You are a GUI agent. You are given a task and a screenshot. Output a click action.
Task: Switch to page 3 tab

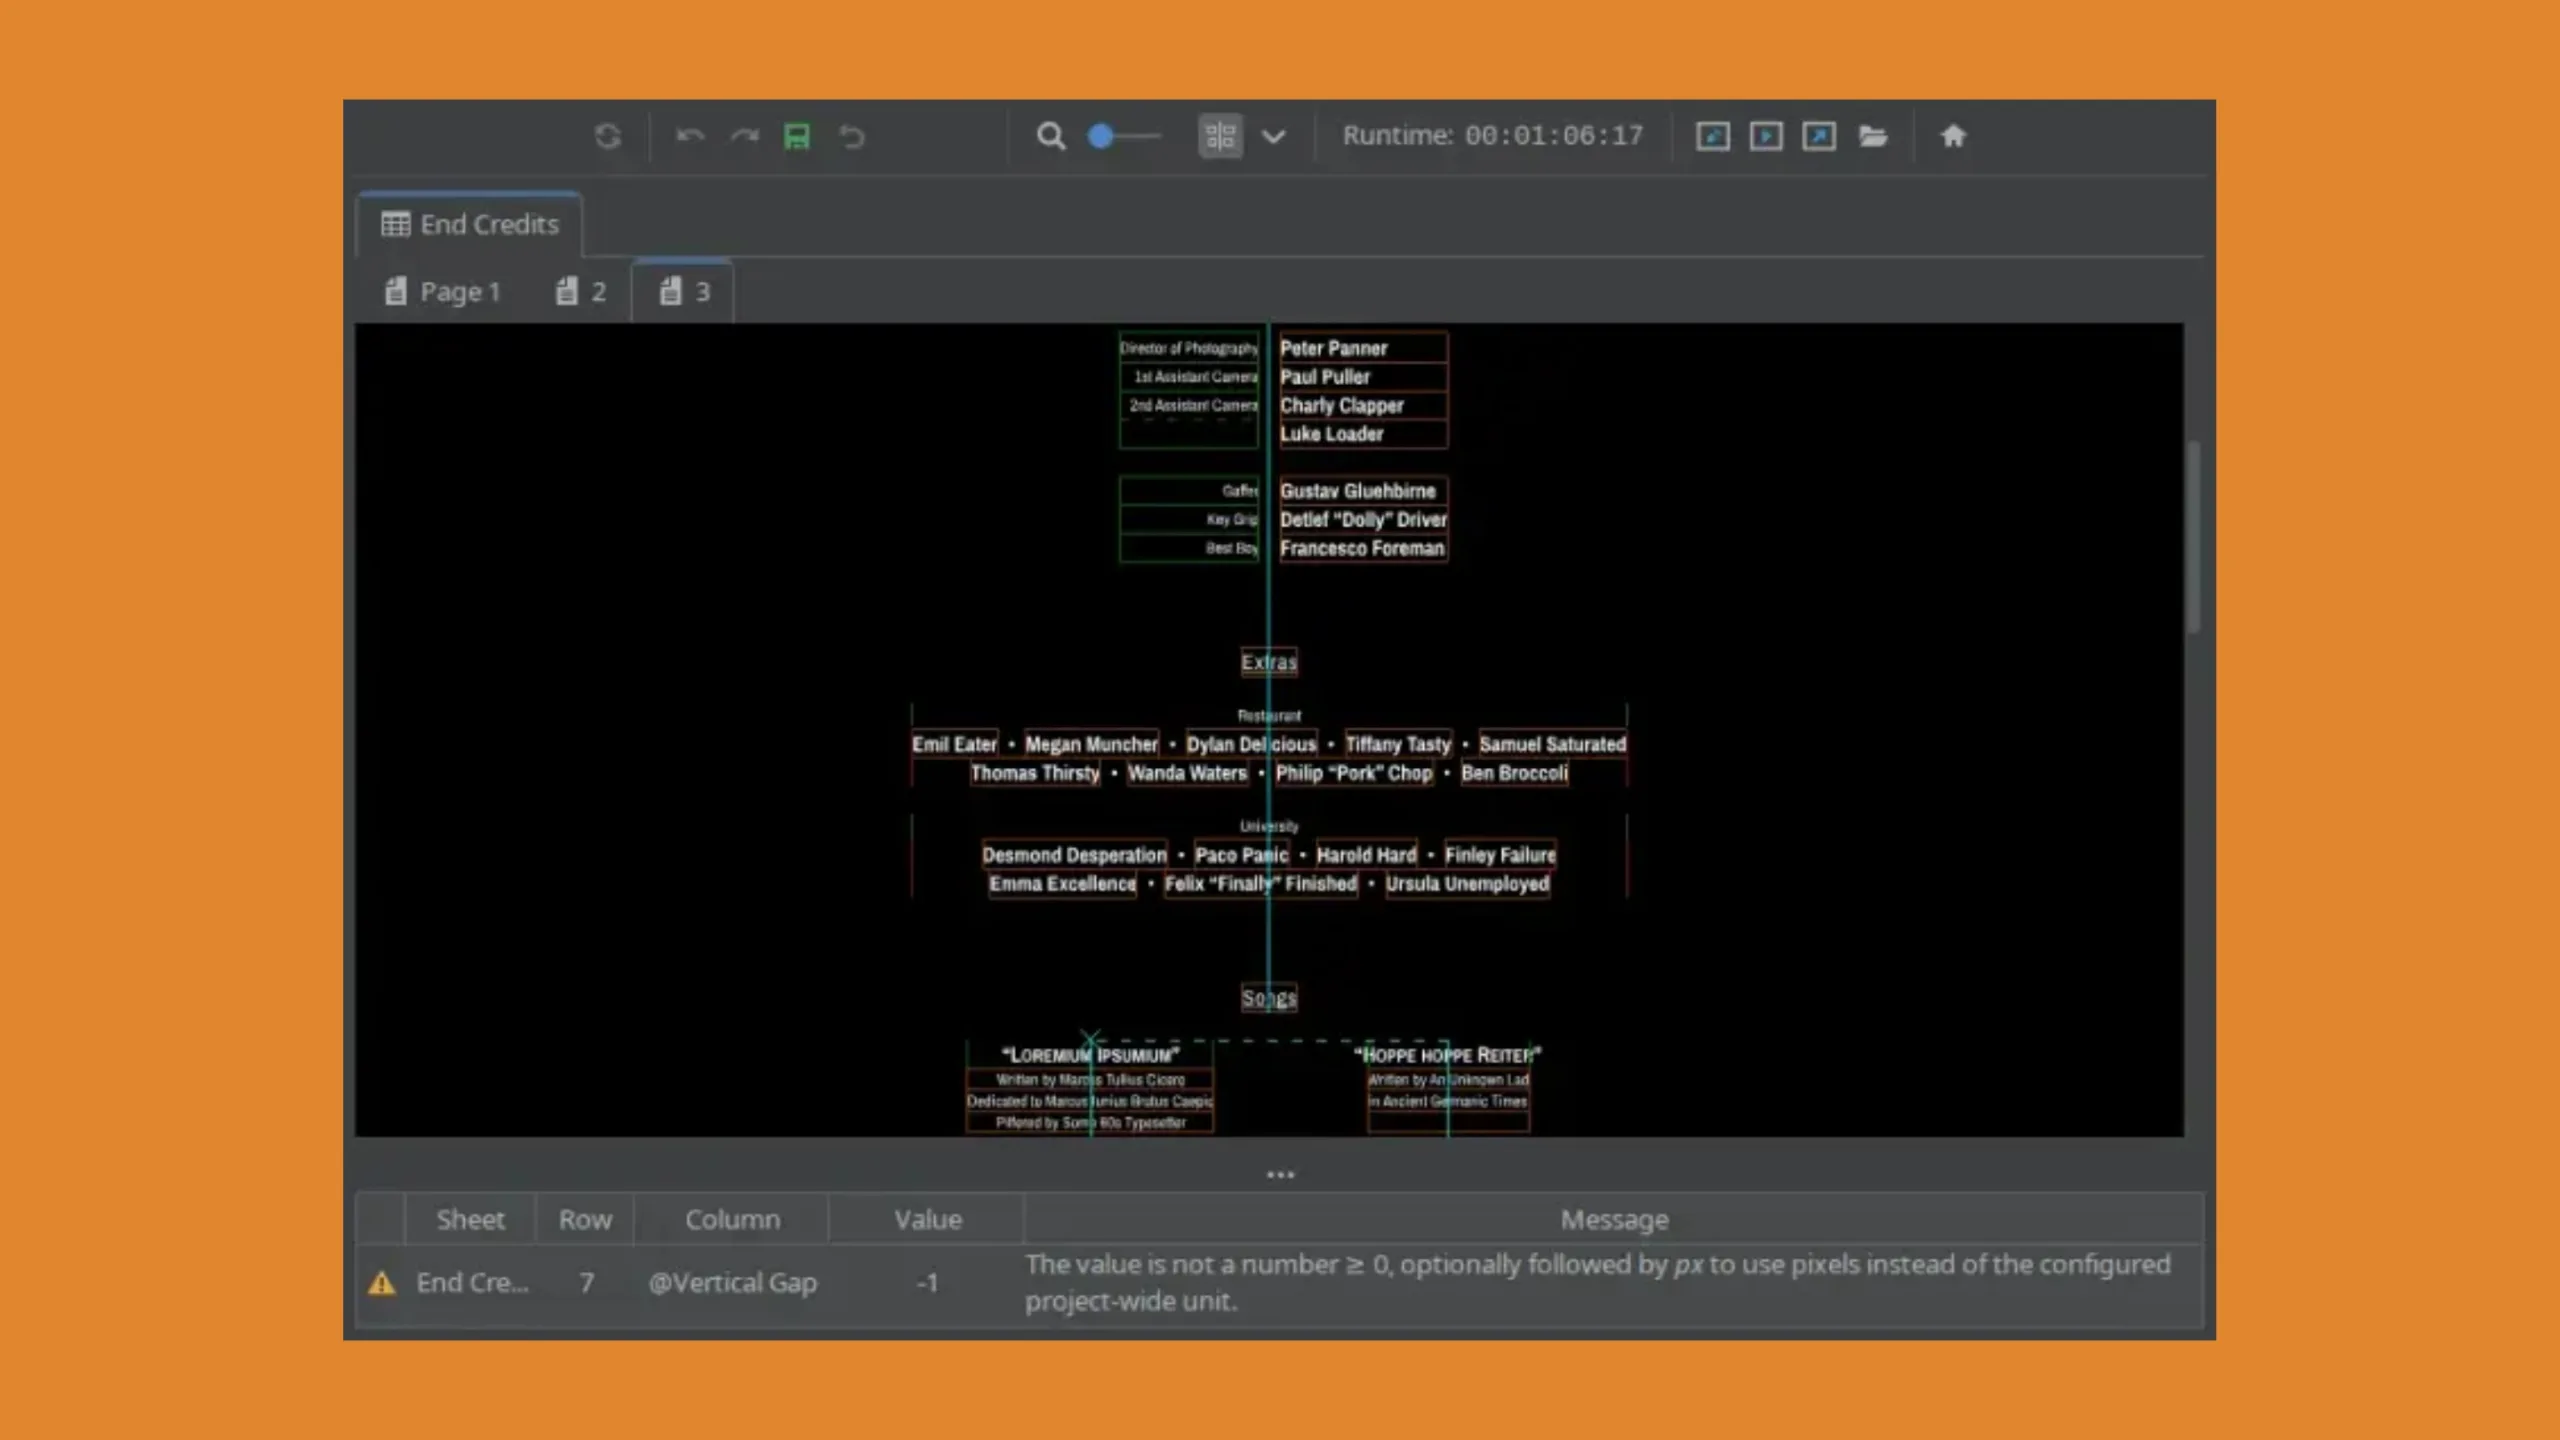coord(684,291)
